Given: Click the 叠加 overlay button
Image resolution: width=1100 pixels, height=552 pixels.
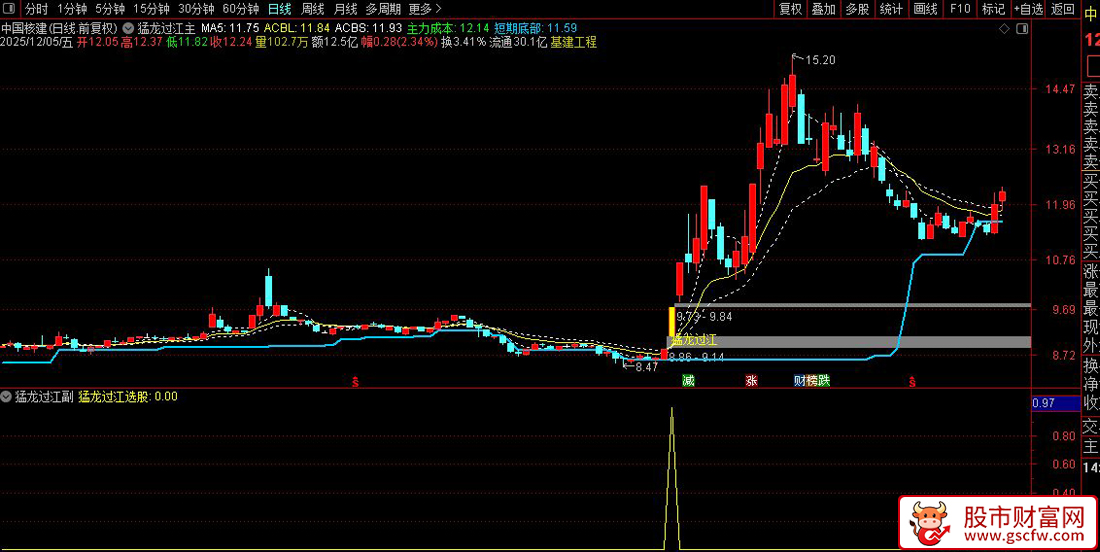Looking at the screenshot, I should 824,9.
